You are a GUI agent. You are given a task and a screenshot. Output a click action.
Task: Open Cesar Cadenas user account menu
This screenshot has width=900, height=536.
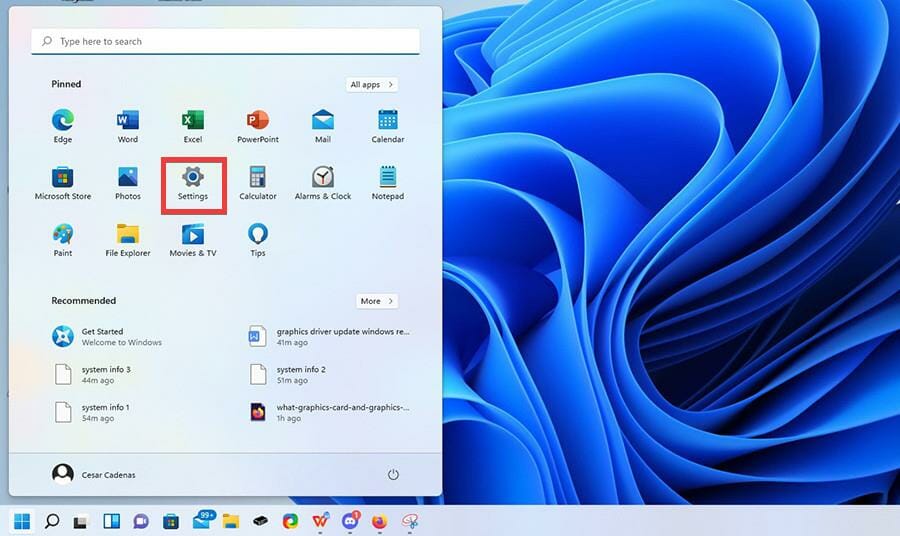[94, 475]
